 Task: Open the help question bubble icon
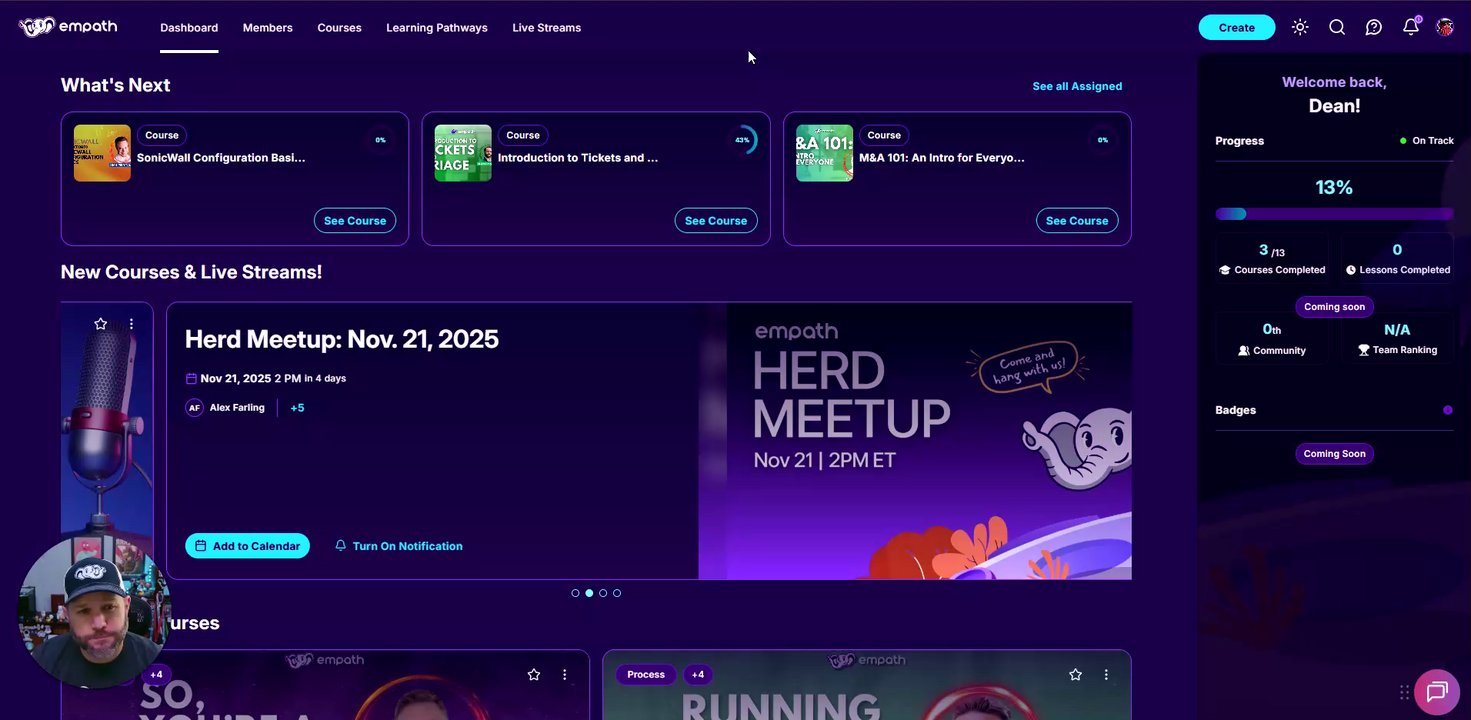point(1374,27)
